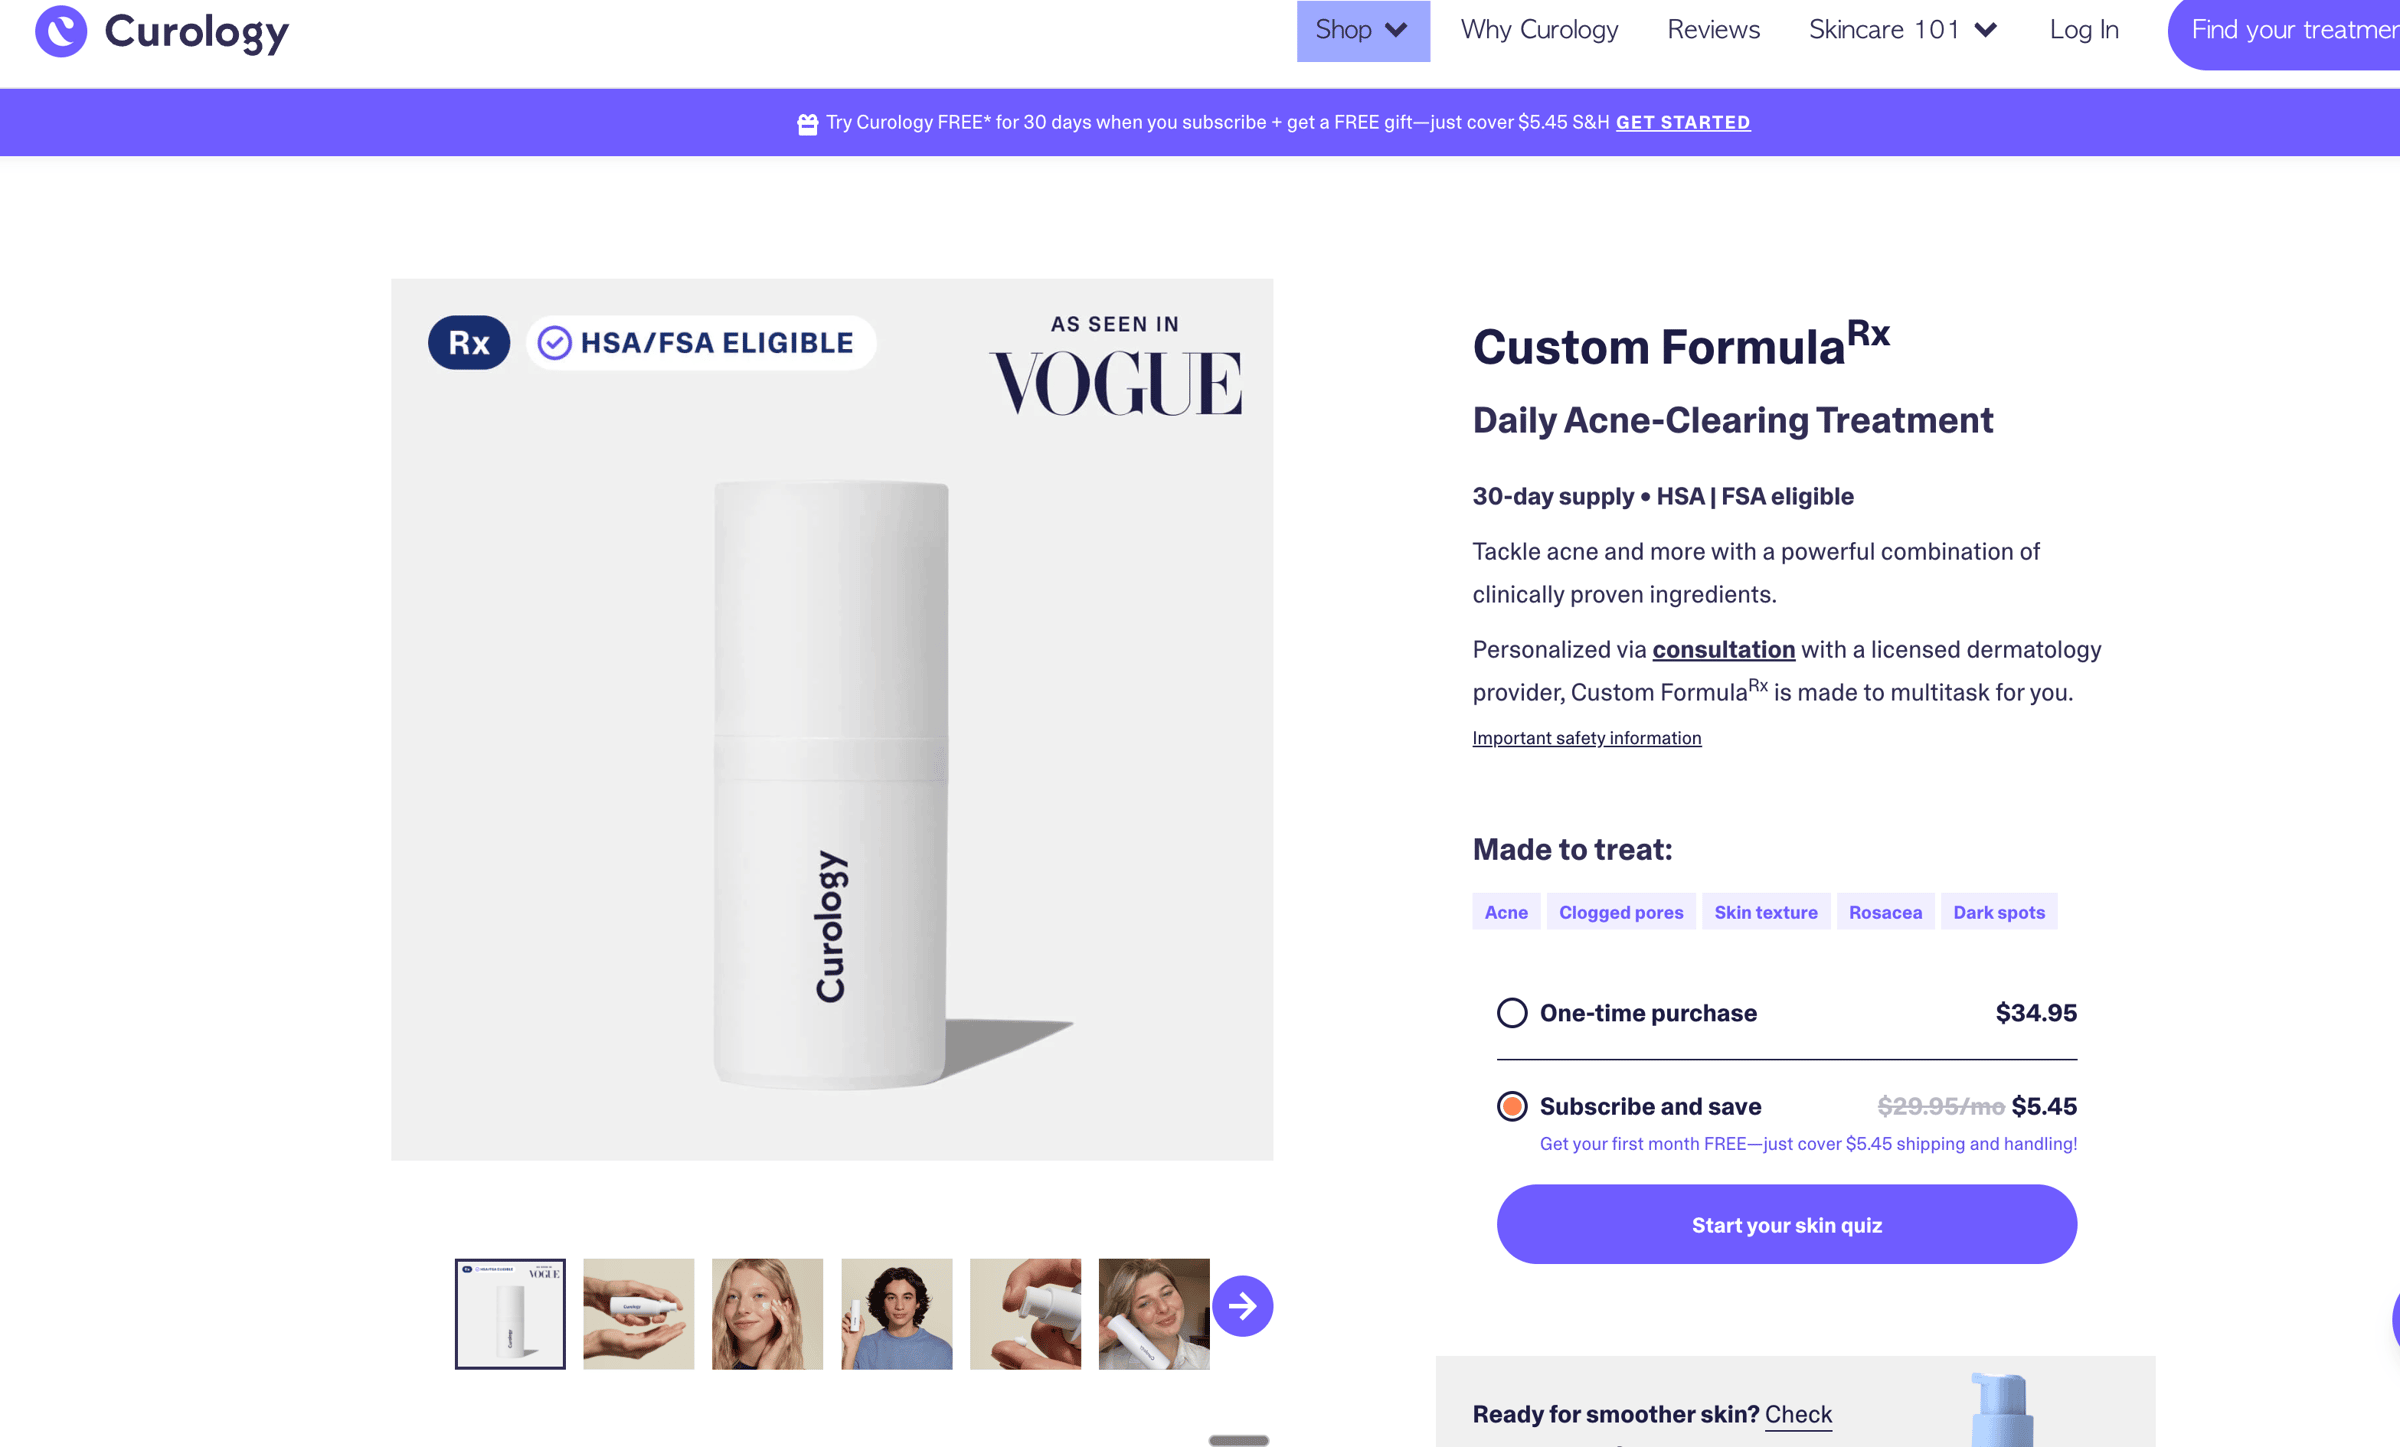Go to the Reviews page

1713,30
